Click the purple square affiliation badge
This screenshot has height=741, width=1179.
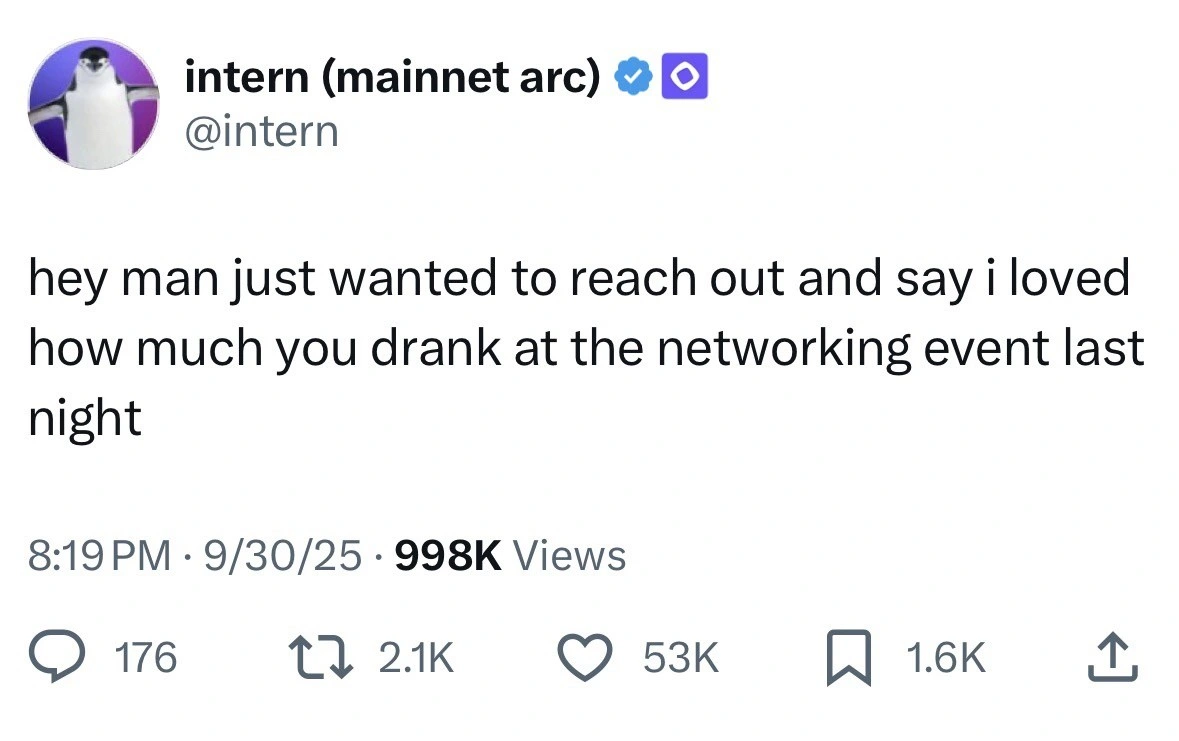click(x=688, y=79)
